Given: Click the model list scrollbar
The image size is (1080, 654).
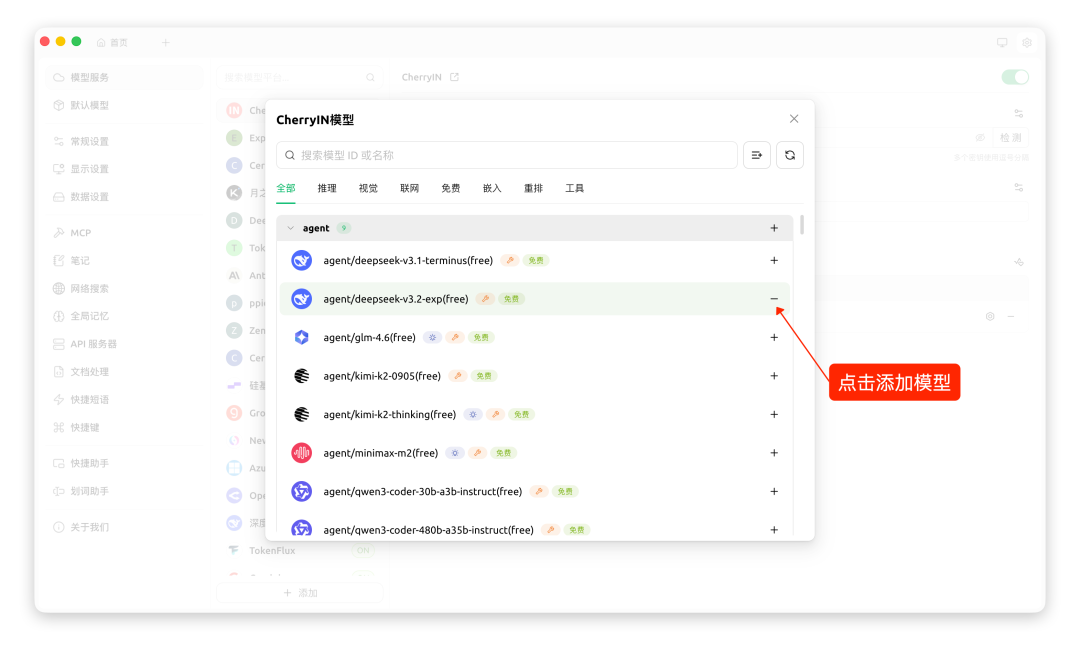Looking at the screenshot, I should click(x=802, y=225).
